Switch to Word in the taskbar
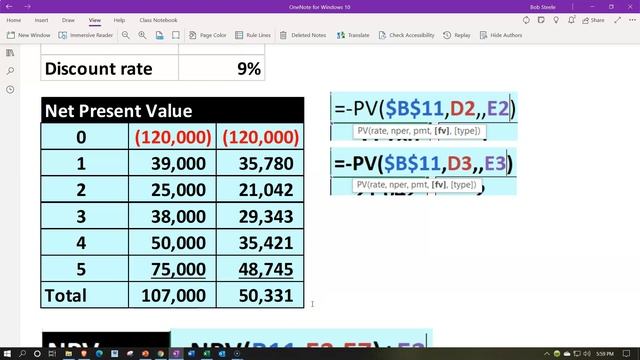The width and height of the screenshot is (640, 360). tap(191, 353)
